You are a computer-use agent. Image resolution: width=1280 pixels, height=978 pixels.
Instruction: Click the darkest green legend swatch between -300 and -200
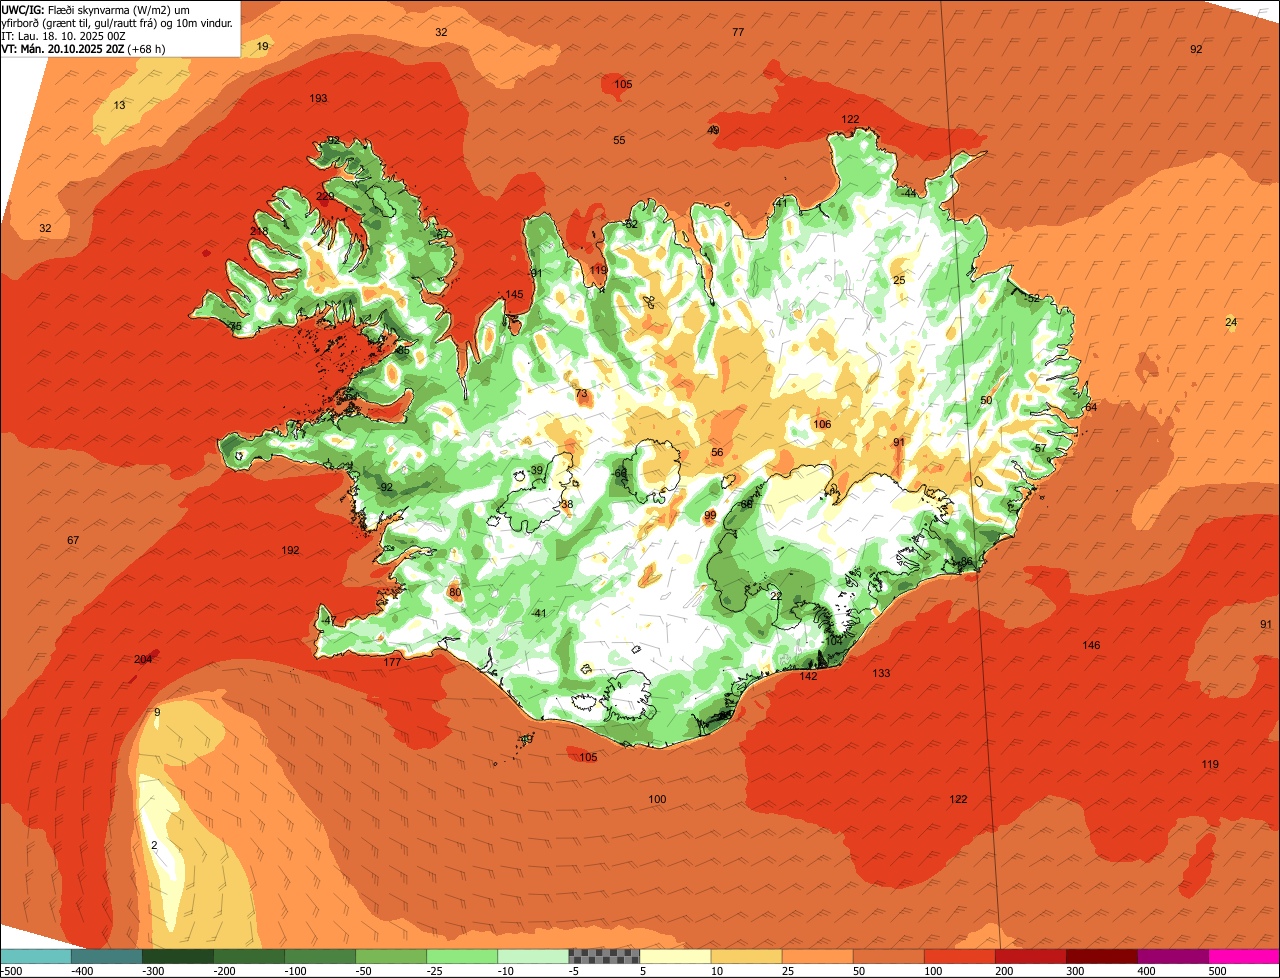(x=177, y=956)
